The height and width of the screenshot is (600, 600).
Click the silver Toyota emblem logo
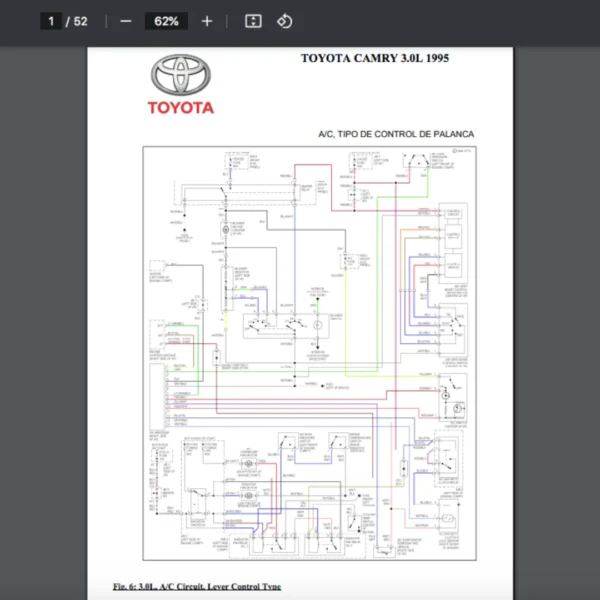(x=181, y=75)
